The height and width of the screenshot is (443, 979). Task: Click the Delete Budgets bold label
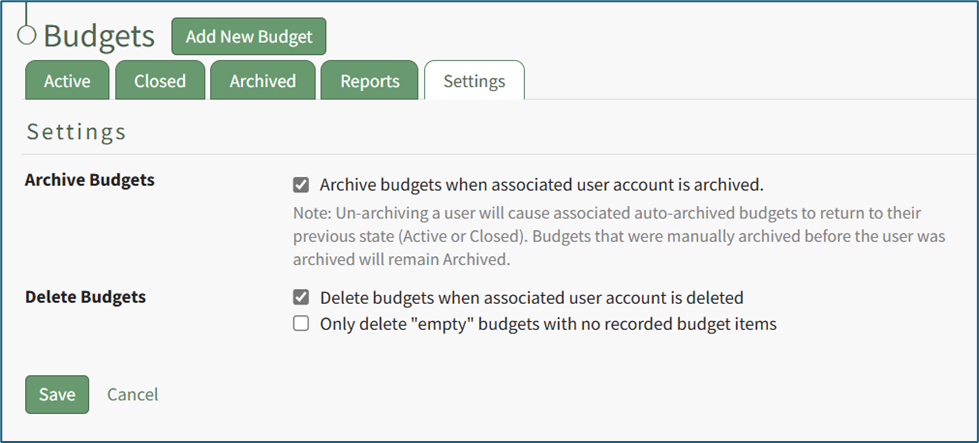[x=85, y=297]
